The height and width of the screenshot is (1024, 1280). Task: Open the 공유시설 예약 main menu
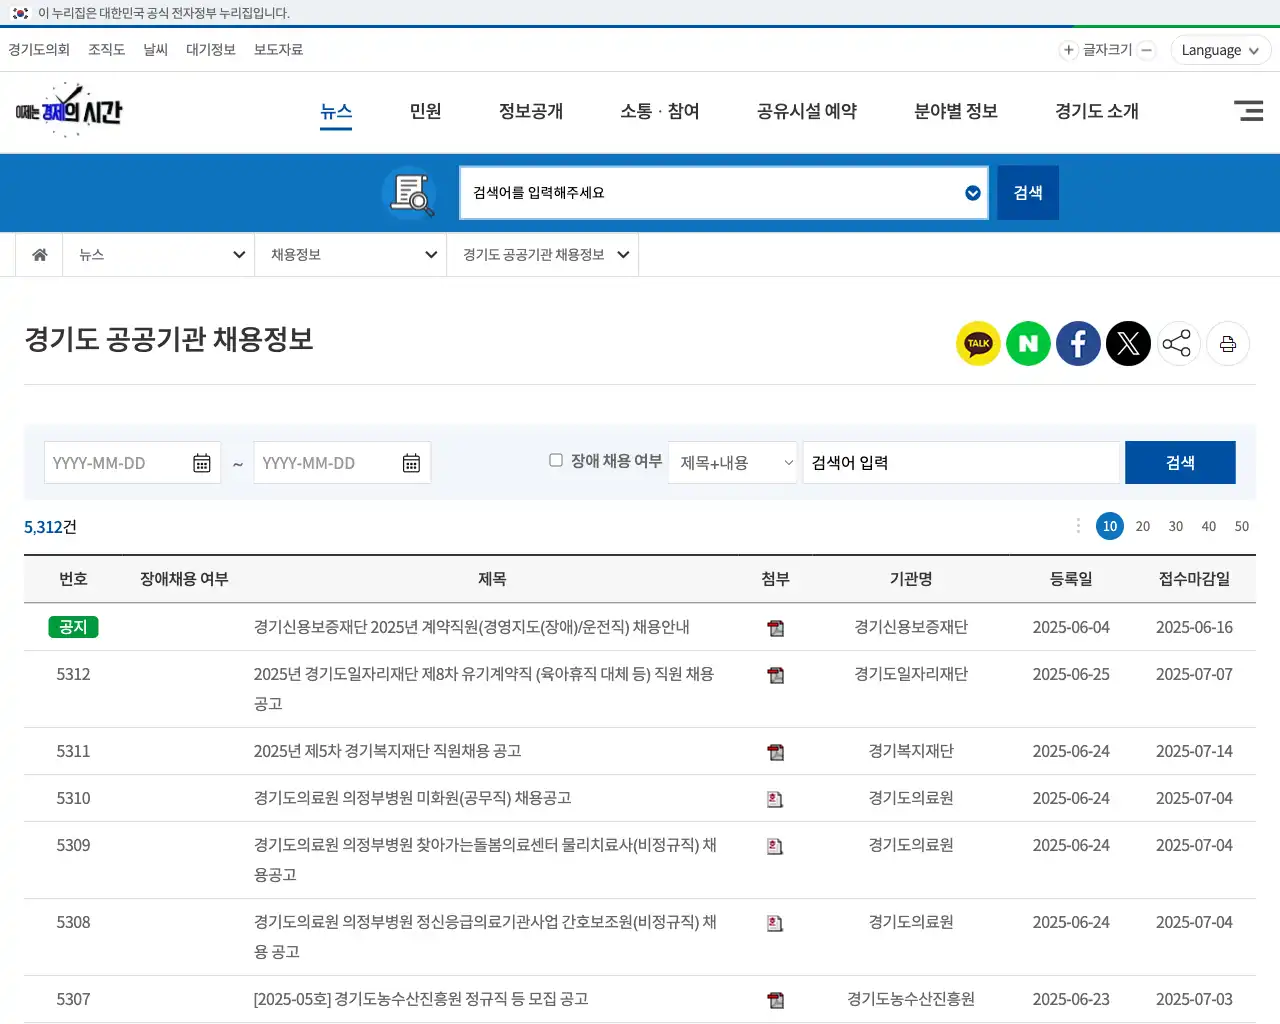[x=807, y=111]
